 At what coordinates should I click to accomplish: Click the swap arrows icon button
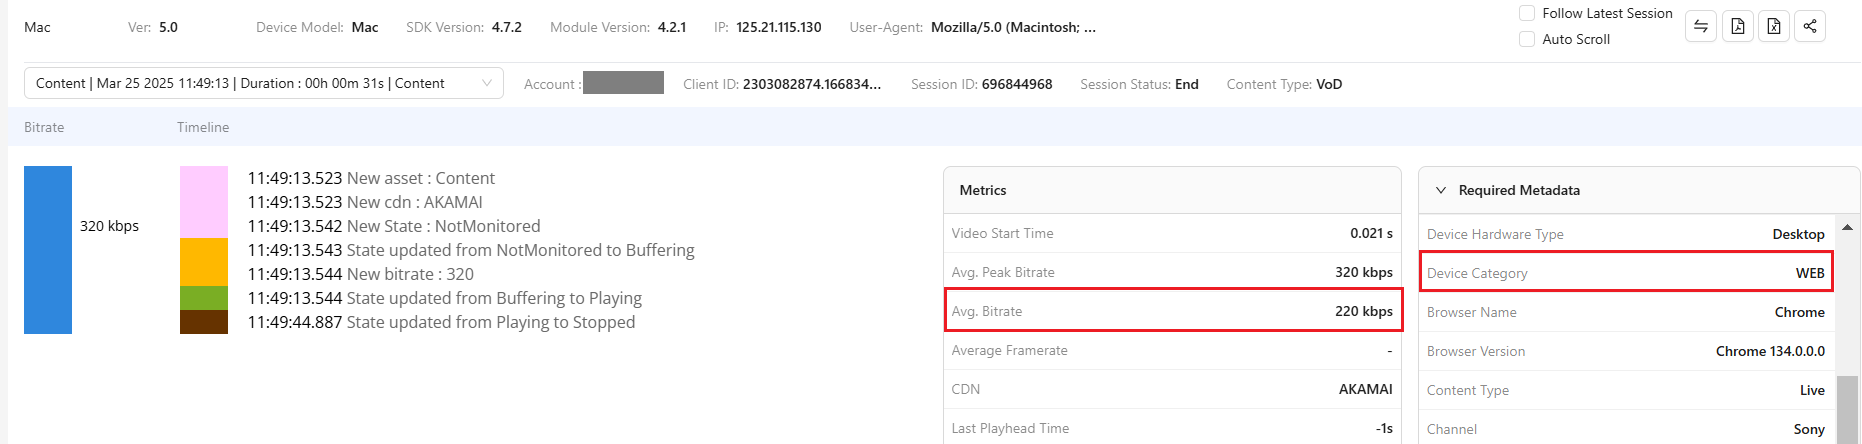pos(1701,27)
